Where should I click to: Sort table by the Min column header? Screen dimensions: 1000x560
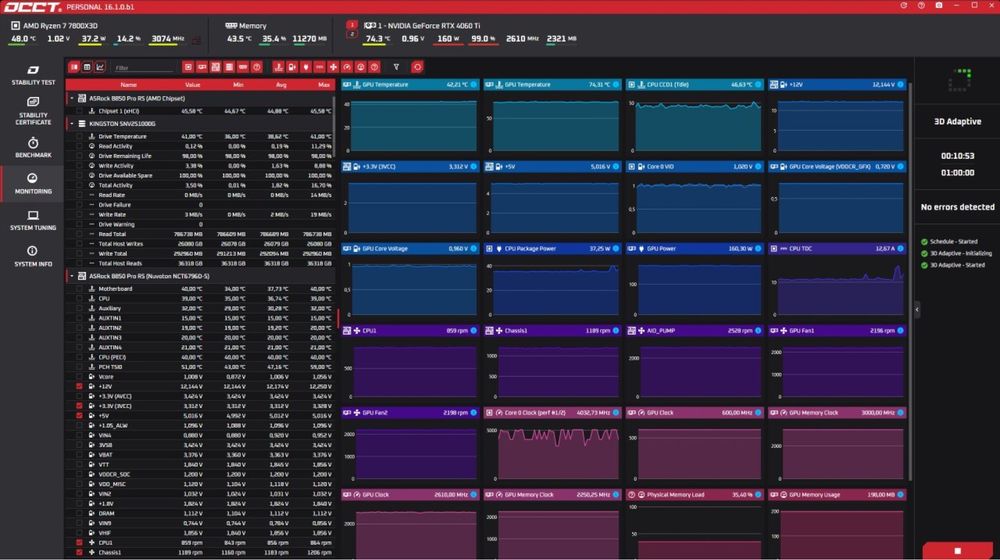pyautogui.click(x=238, y=85)
